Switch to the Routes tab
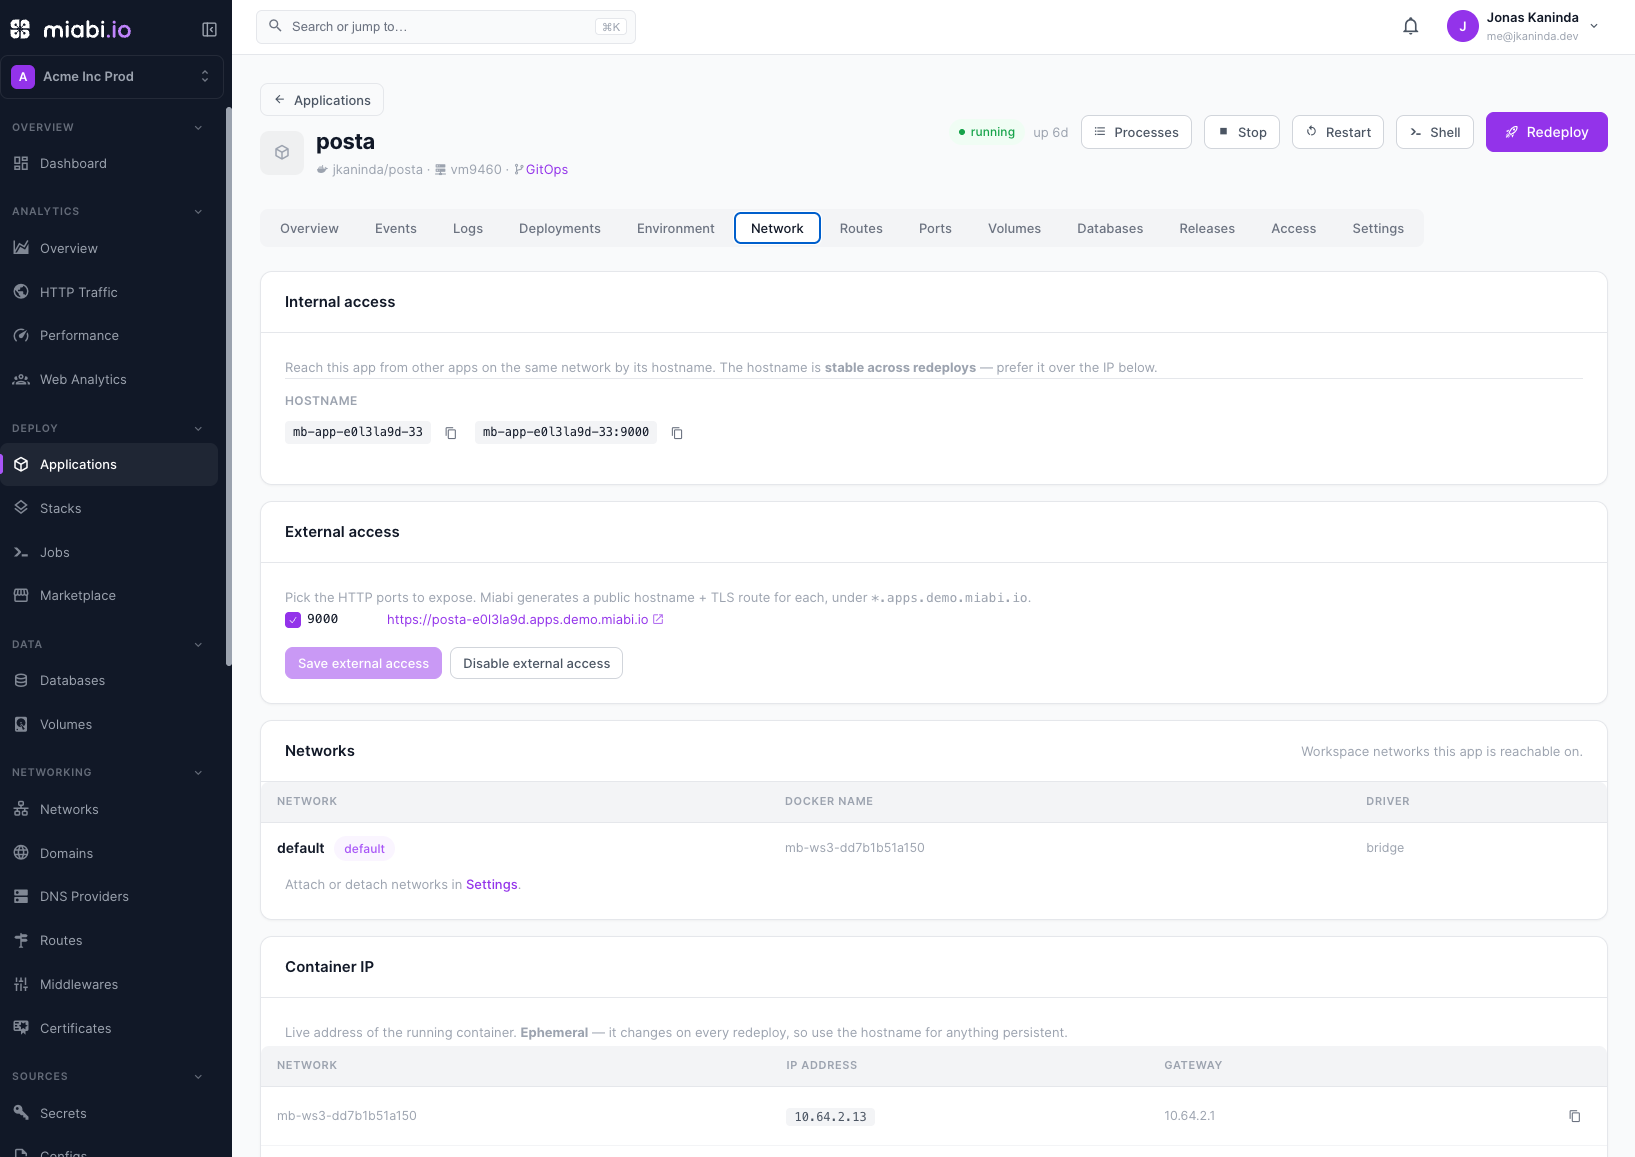This screenshot has height=1157, width=1635. click(x=861, y=229)
